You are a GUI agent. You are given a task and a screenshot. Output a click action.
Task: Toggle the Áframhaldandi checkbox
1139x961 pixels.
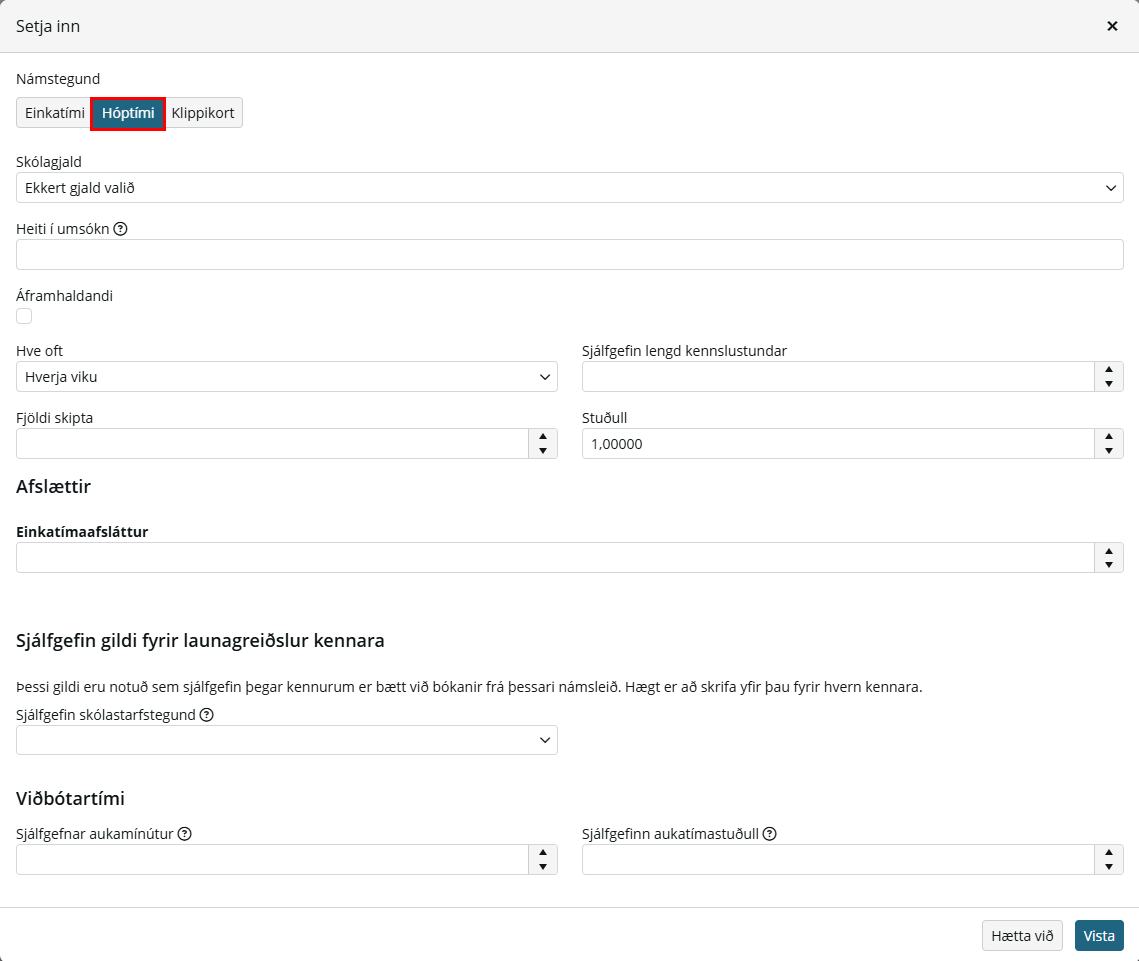[24, 316]
